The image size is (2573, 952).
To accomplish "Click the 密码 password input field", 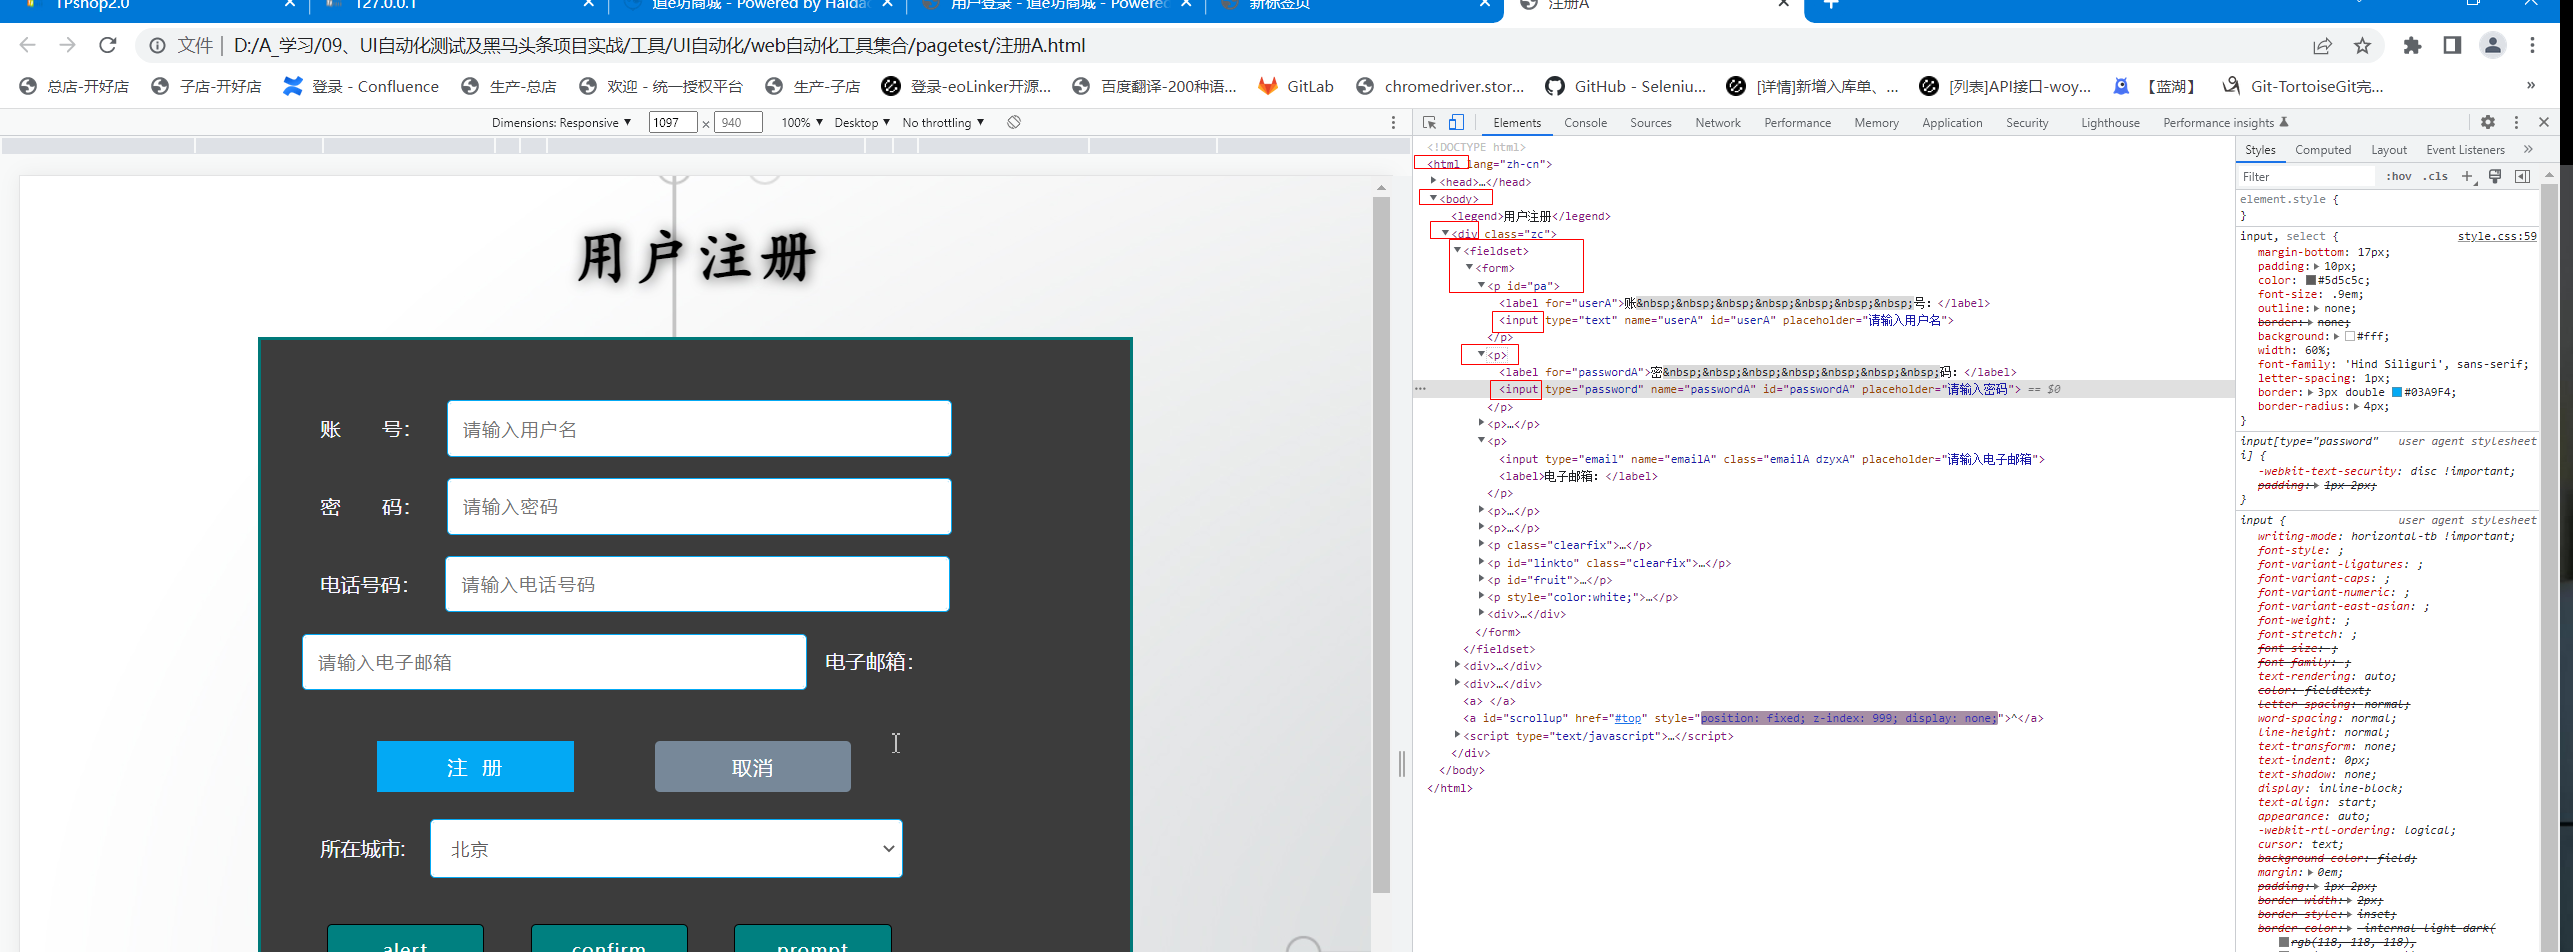I will [699, 506].
